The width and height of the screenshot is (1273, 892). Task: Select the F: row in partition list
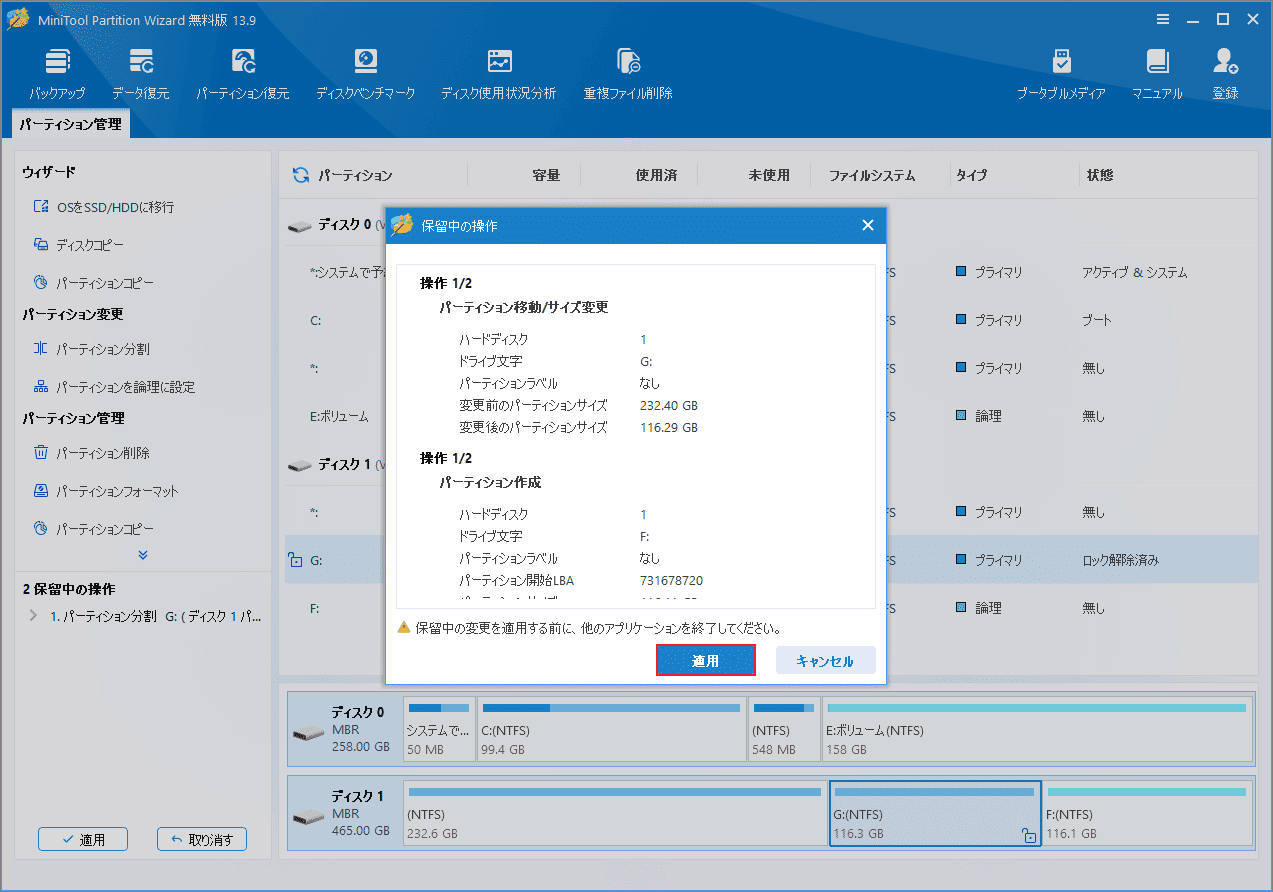point(770,608)
